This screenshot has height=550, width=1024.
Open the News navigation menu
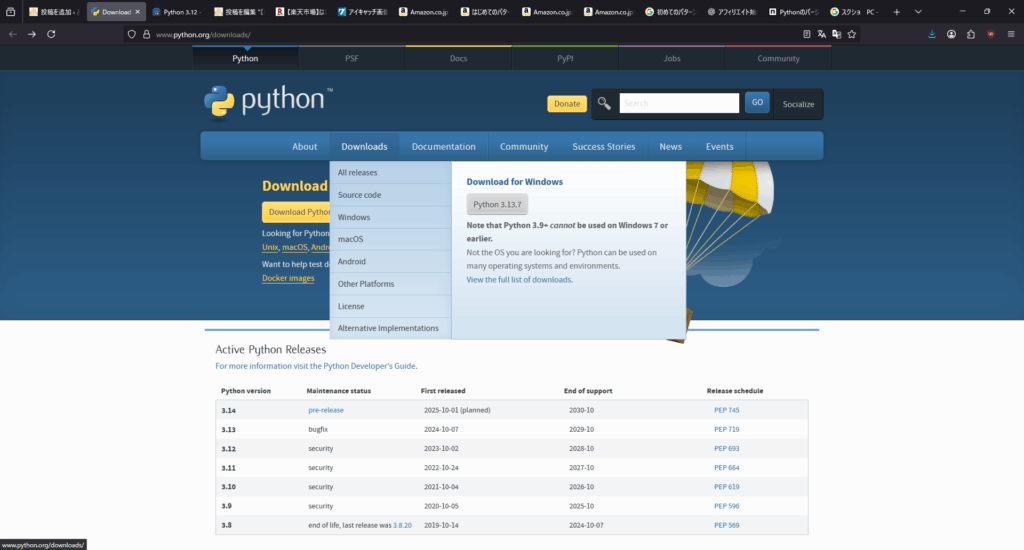pyautogui.click(x=670, y=146)
